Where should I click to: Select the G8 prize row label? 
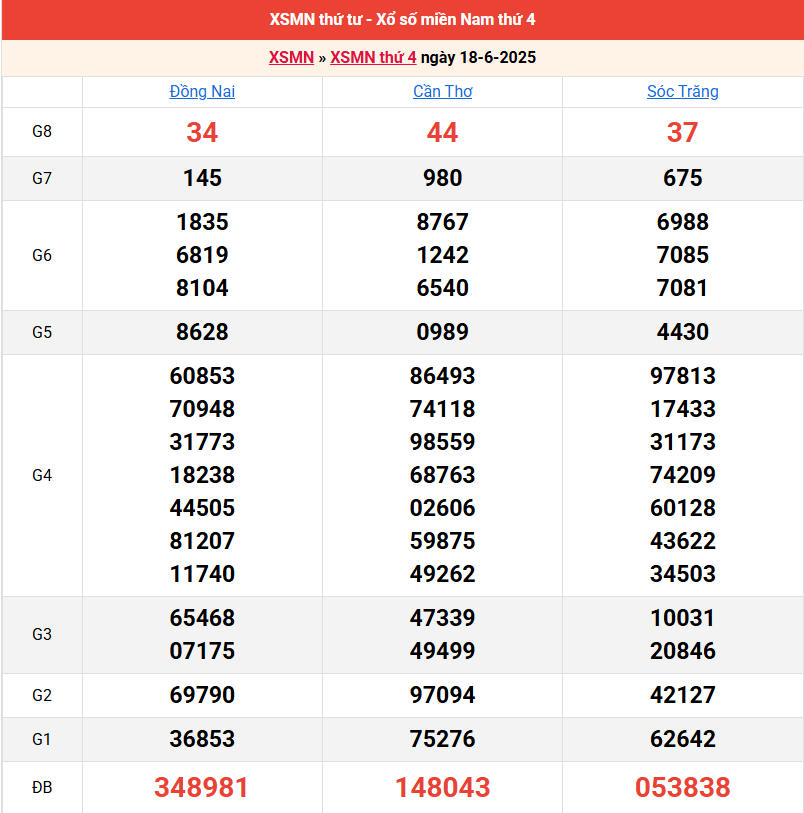click(42, 132)
